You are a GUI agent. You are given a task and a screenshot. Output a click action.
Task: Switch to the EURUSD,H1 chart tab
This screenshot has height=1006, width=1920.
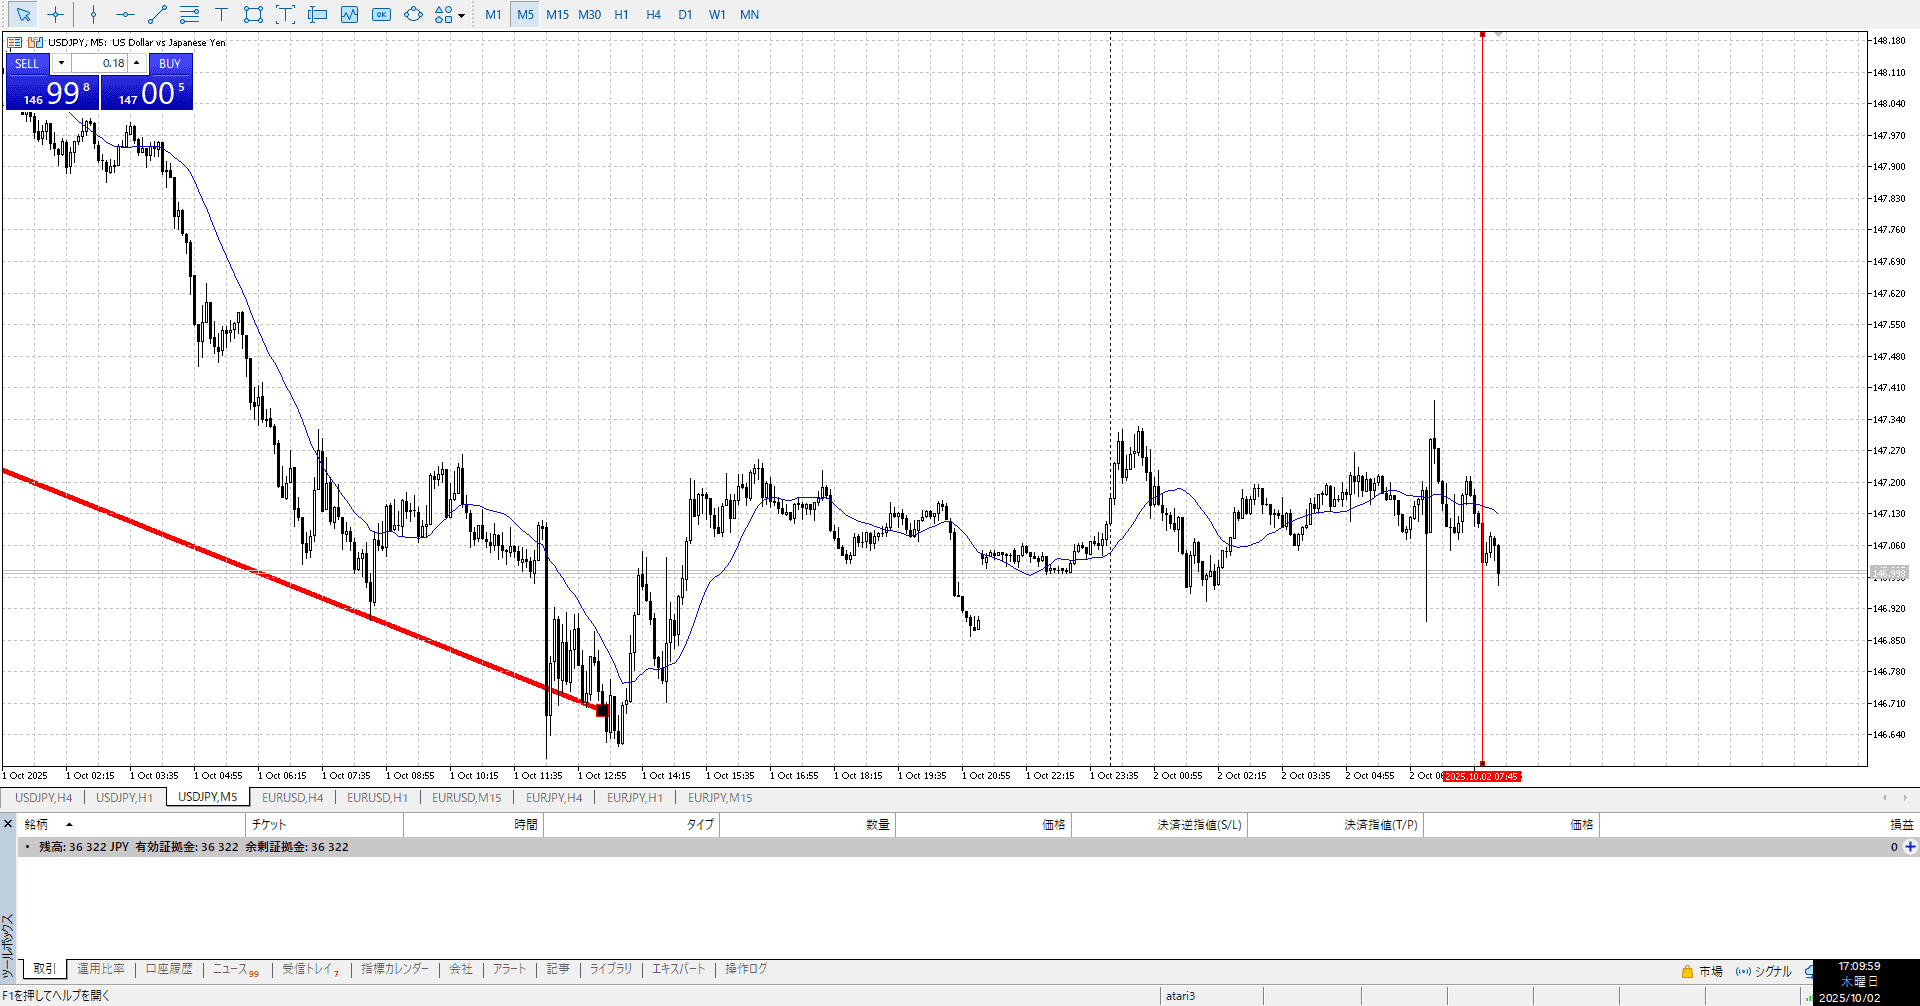click(x=377, y=798)
